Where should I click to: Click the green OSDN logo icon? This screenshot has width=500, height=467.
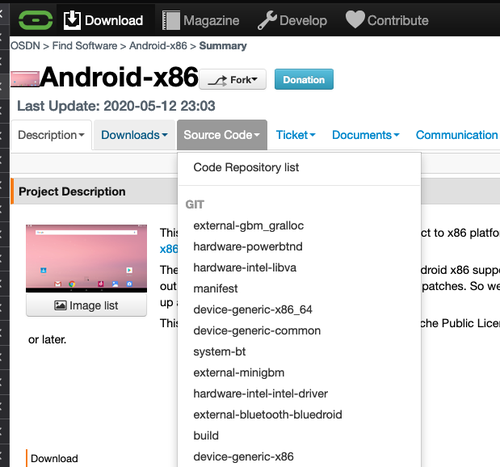click(x=36, y=20)
